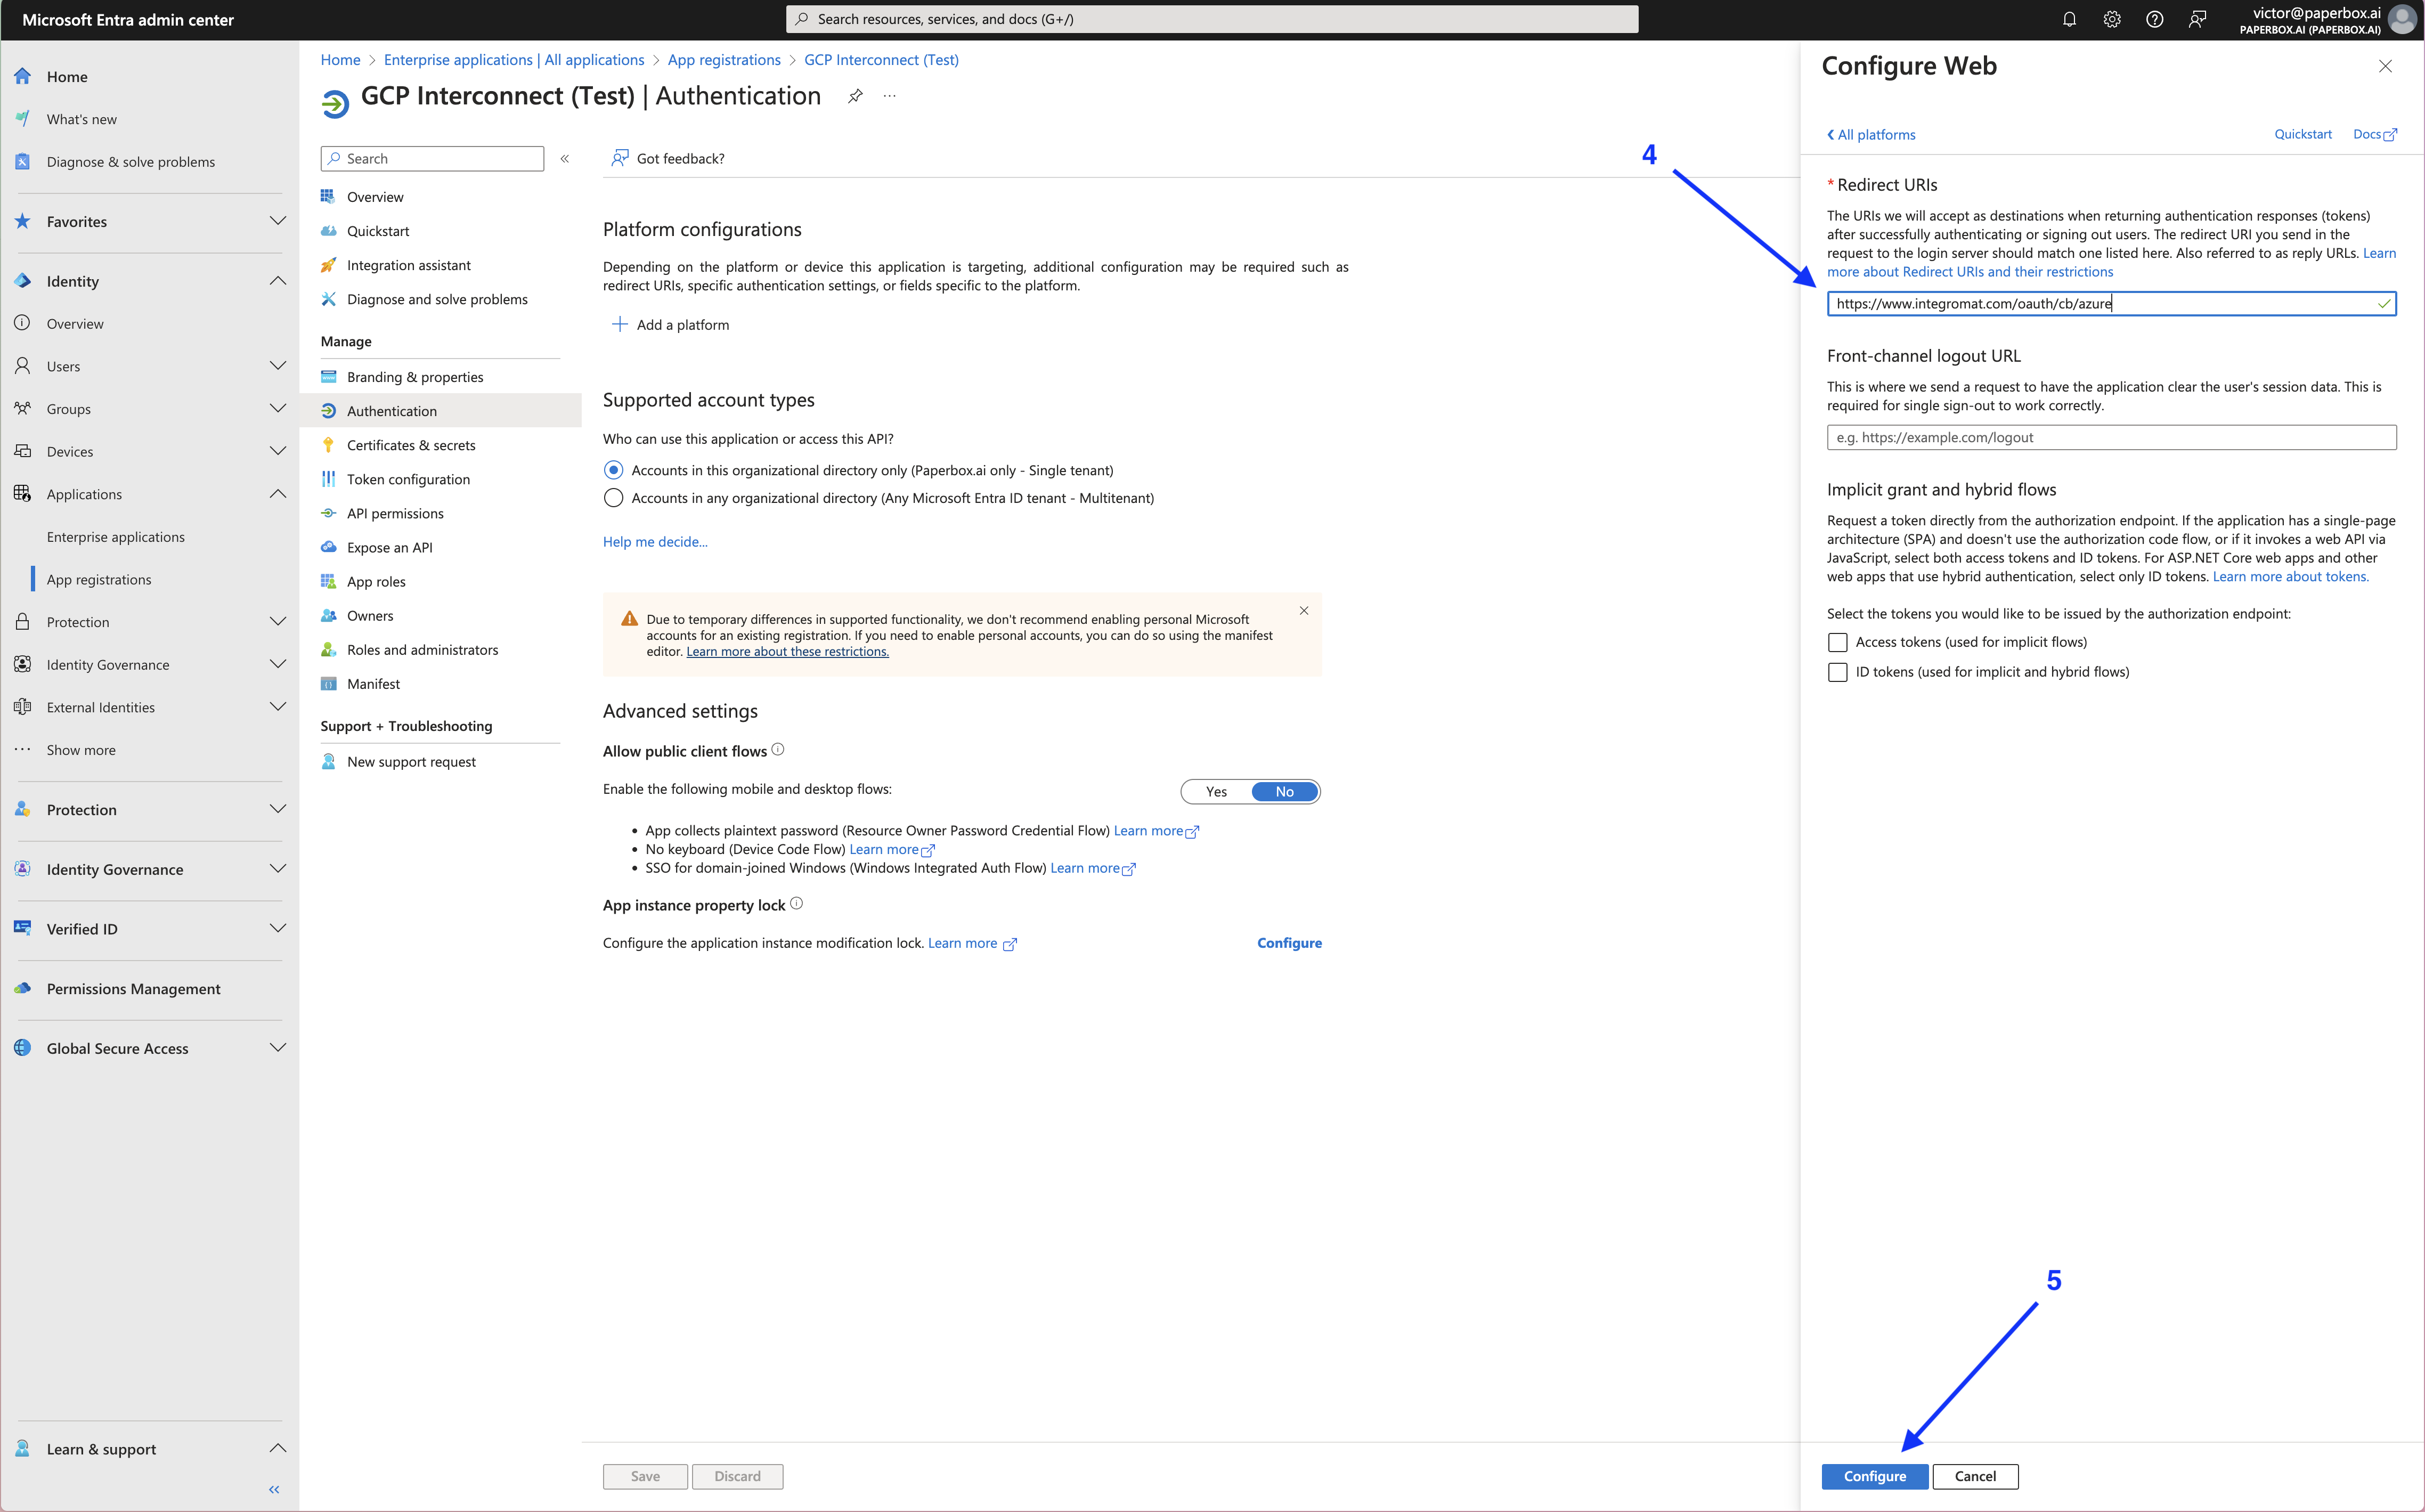Open the notifications bell icon

(x=2069, y=19)
